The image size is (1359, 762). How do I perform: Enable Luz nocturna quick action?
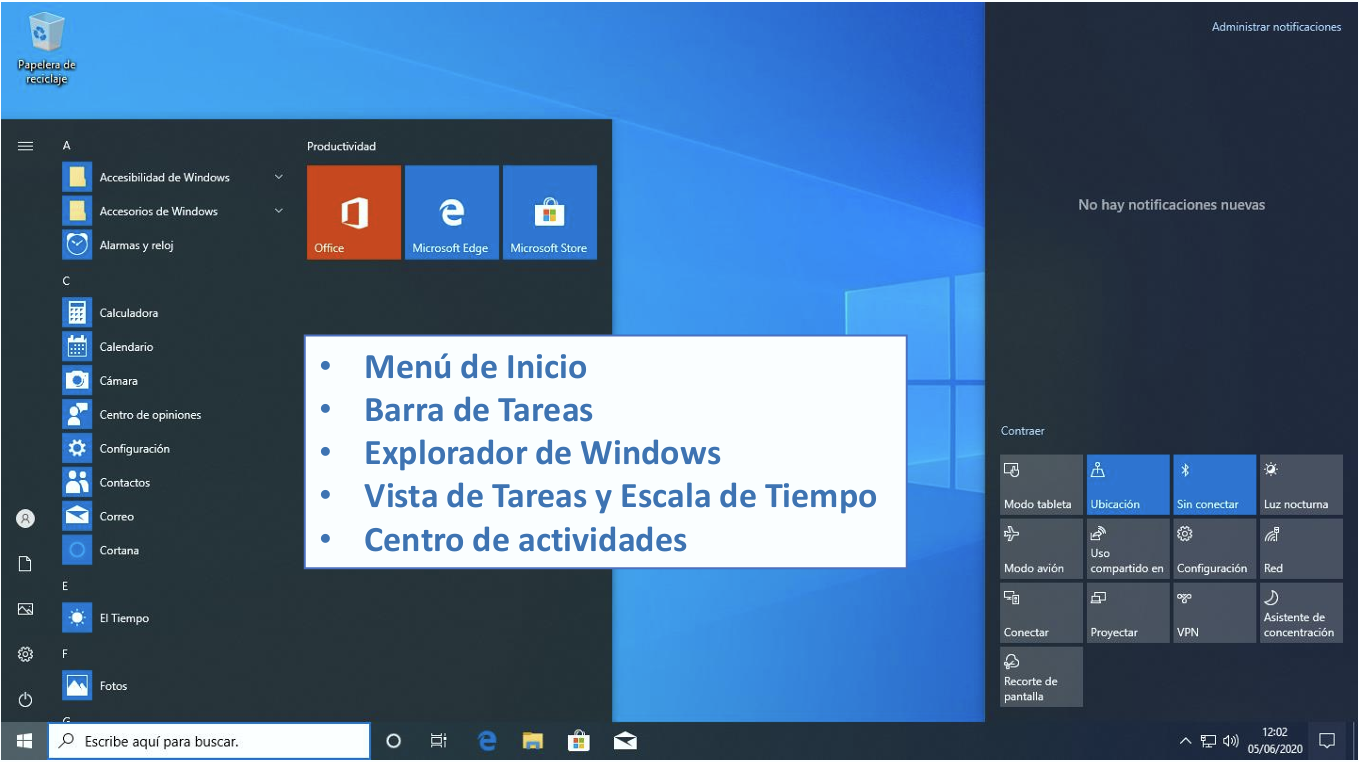pyautogui.click(x=1300, y=485)
